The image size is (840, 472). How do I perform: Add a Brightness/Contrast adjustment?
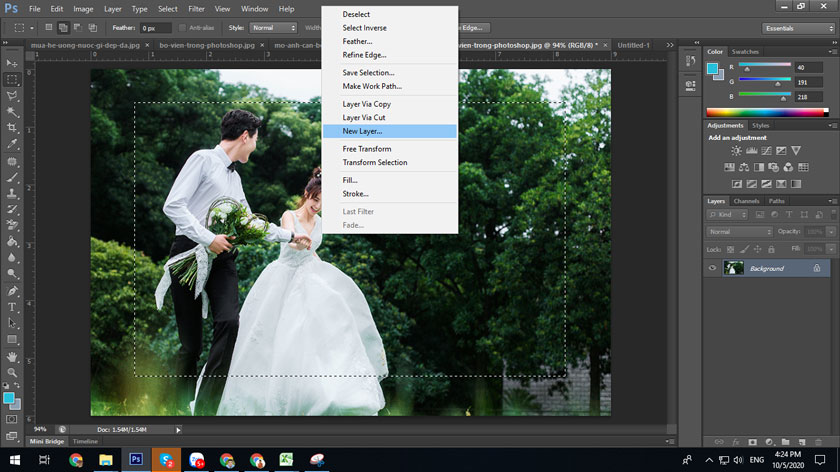click(737, 151)
